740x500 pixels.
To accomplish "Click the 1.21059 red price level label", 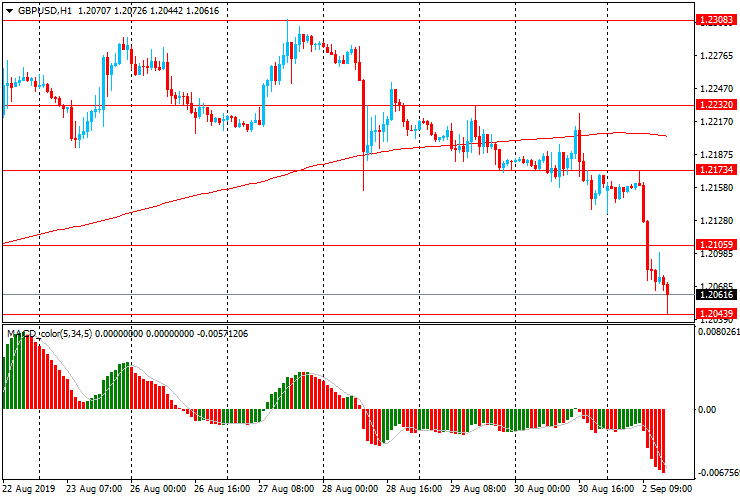I will 716,245.
